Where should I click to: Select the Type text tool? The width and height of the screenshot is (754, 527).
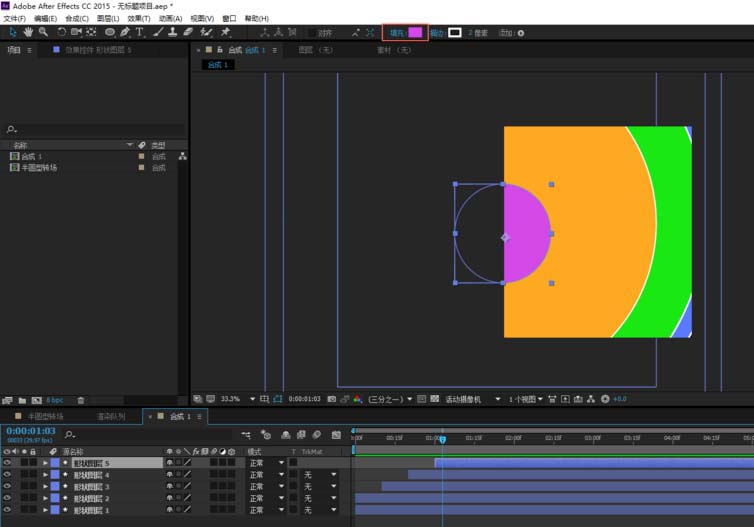coord(140,32)
